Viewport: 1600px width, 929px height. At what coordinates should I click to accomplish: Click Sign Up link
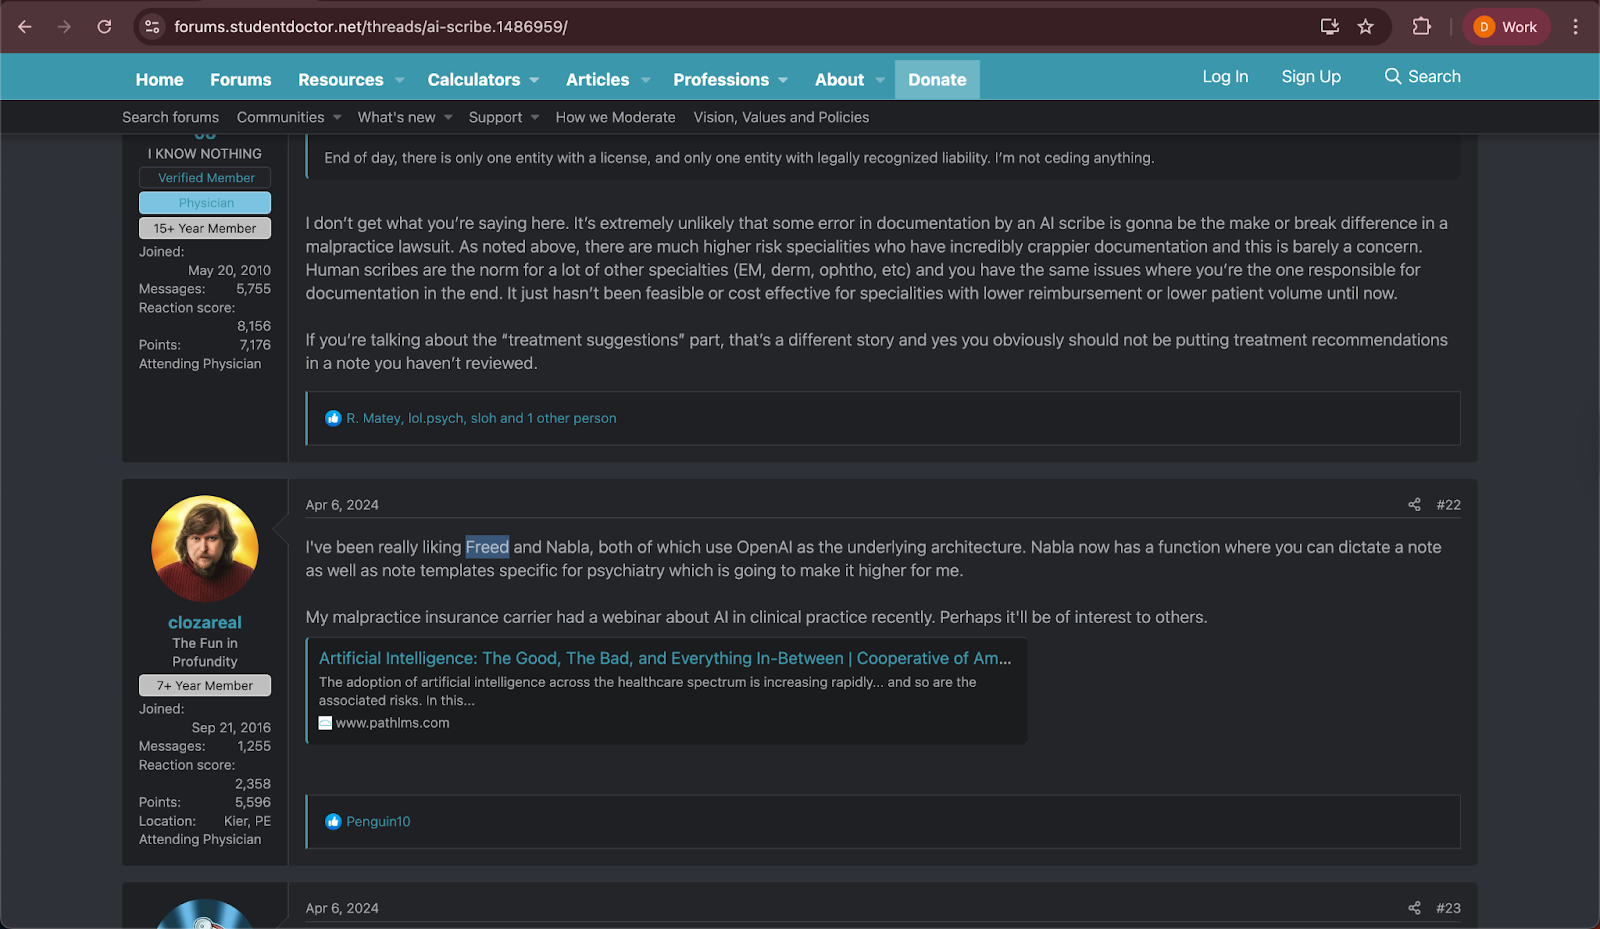(1311, 77)
